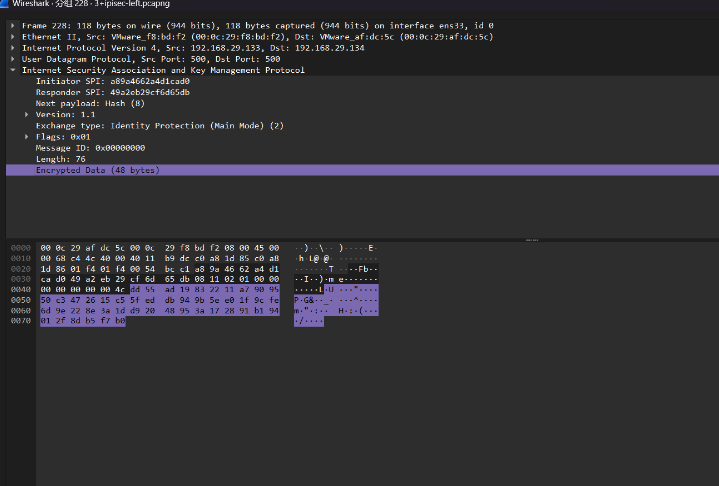This screenshot has height=486, width=719.
Task: Click hex byte 'dd' at start of highlighted data
Action: pyautogui.click(x=135, y=290)
